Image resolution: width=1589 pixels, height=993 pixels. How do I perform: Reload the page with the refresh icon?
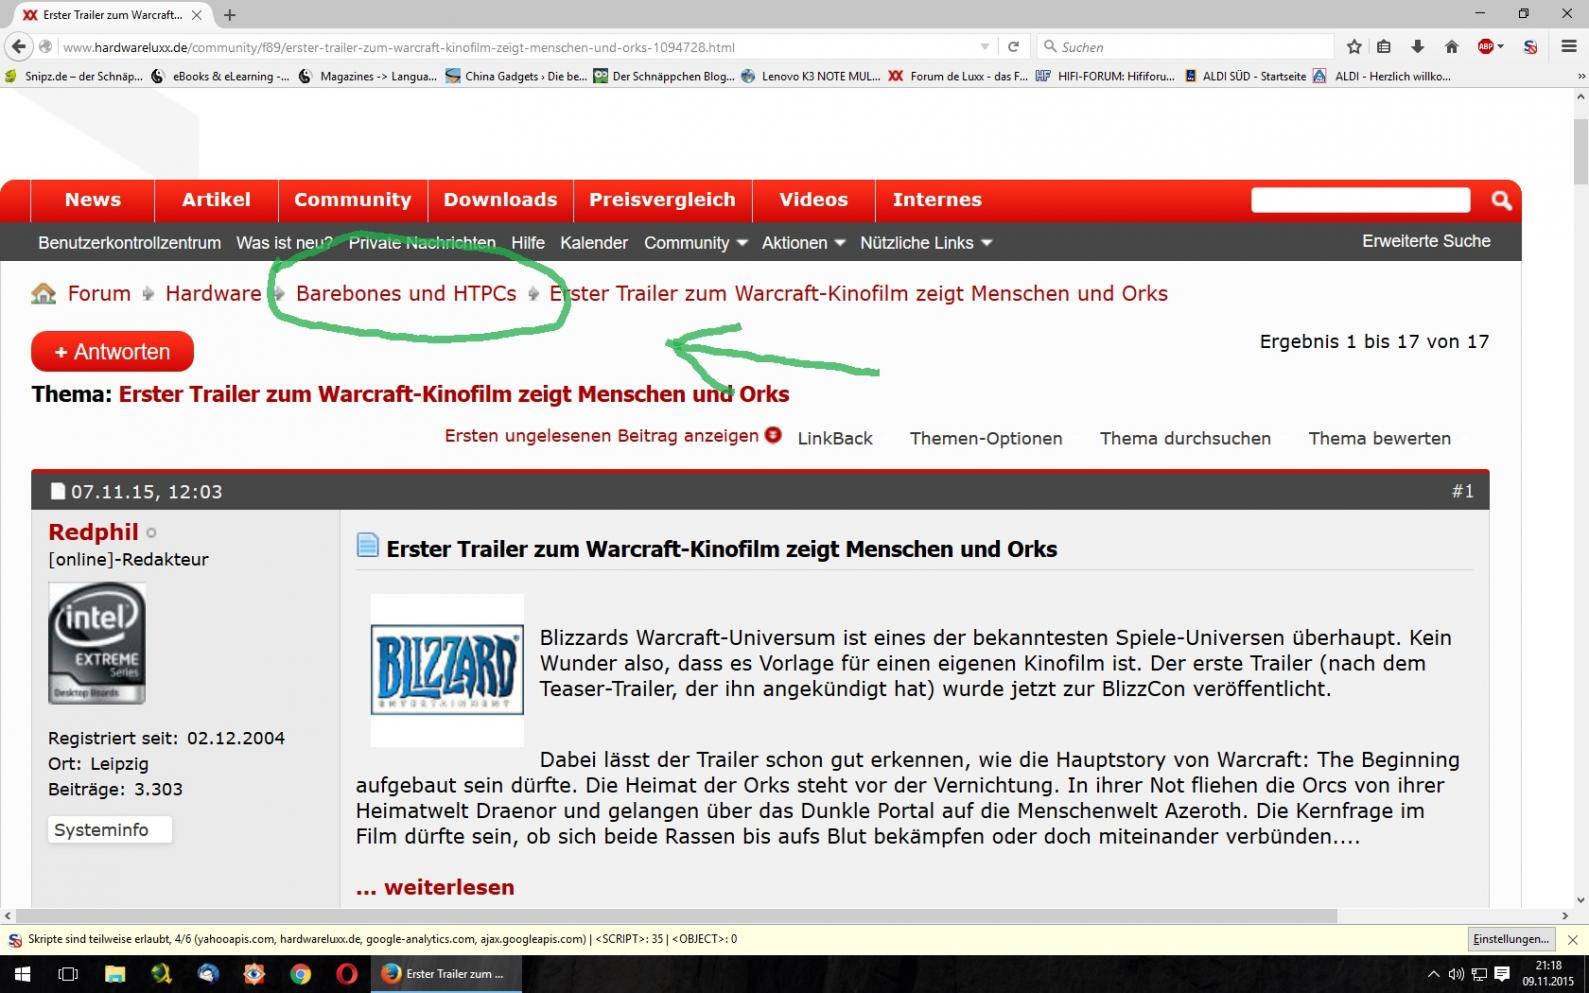[1013, 47]
